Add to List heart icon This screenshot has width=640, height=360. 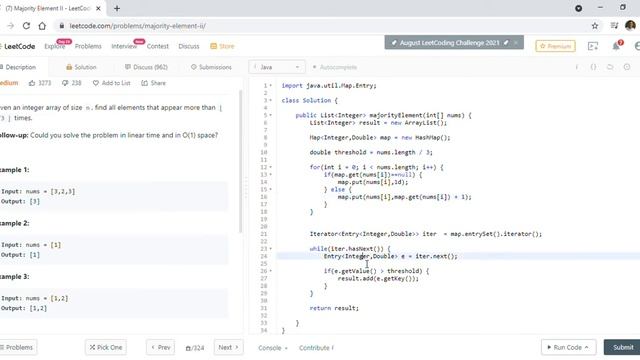pos(96,83)
